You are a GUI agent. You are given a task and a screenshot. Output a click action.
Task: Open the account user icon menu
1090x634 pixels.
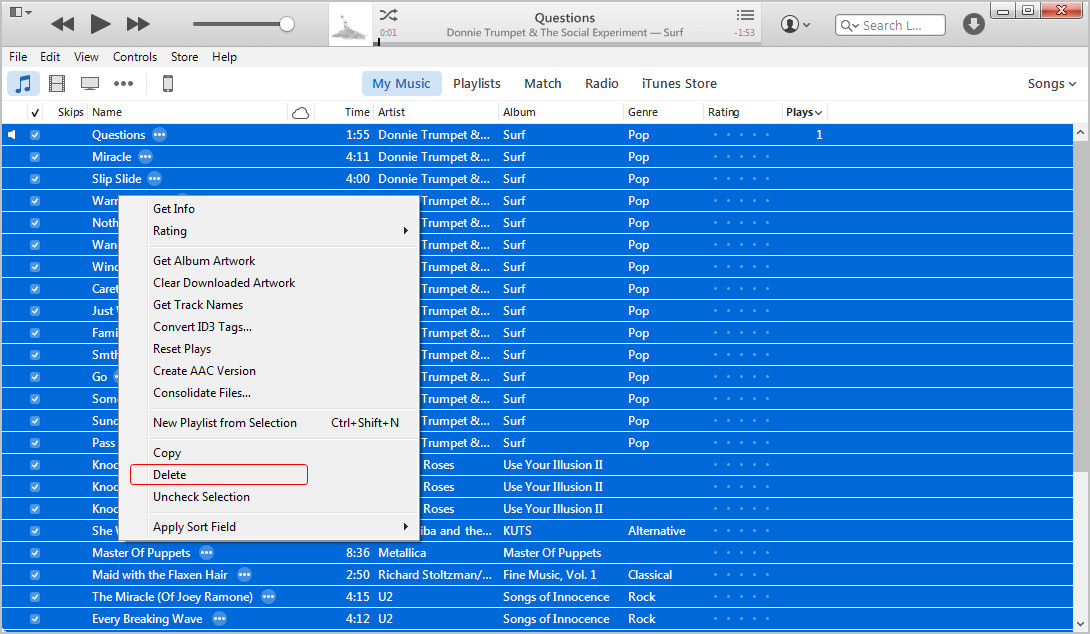(x=795, y=24)
